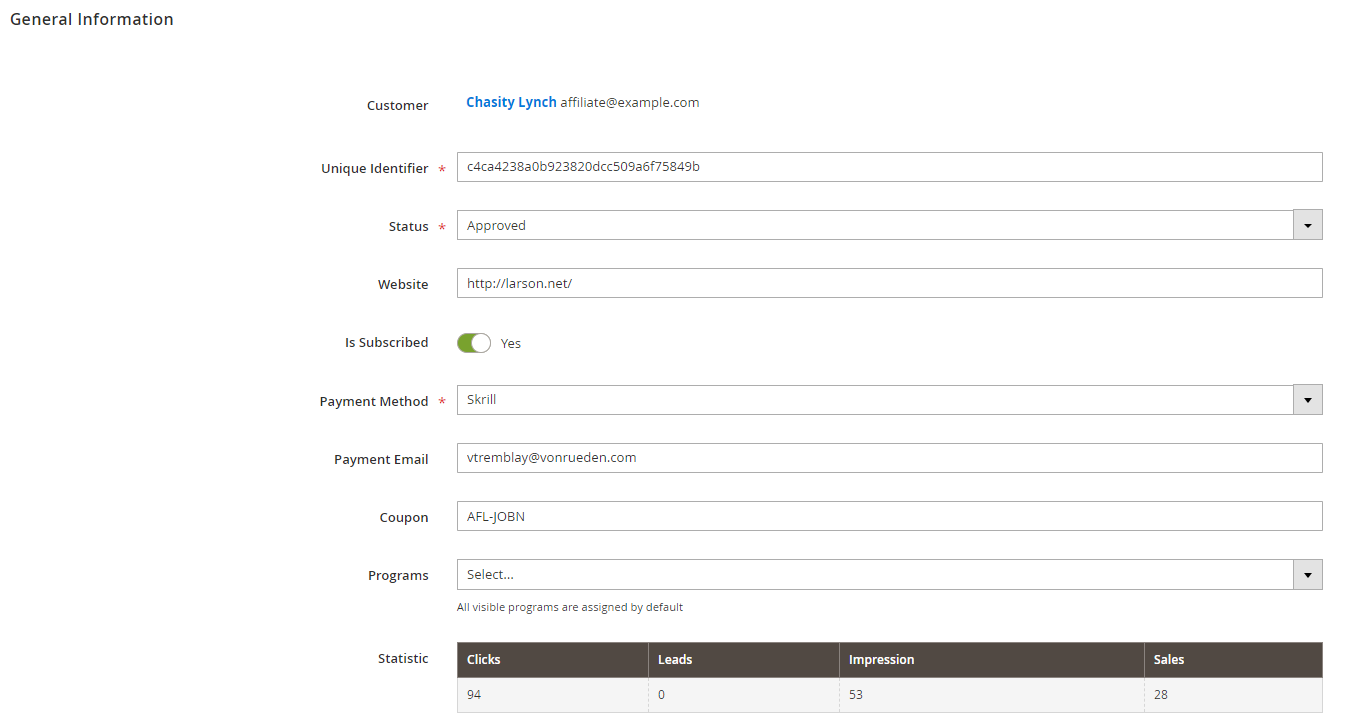Click the Programs field label
Screen dimensions: 1353x723
click(398, 575)
